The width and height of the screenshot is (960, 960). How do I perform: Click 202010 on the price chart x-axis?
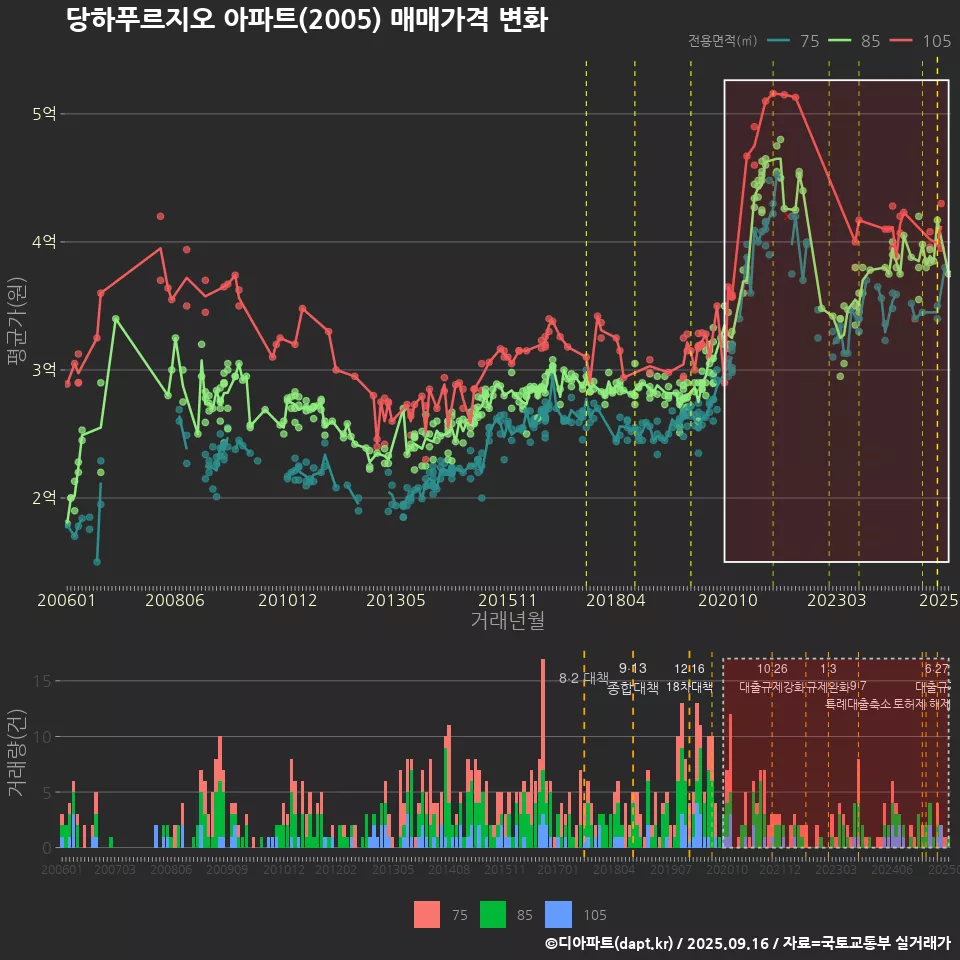728,600
